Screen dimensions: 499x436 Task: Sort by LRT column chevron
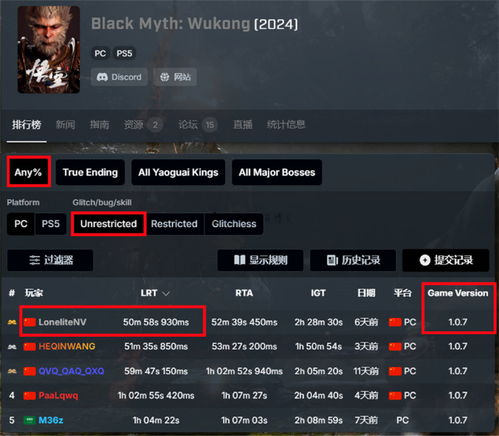pyautogui.click(x=166, y=293)
